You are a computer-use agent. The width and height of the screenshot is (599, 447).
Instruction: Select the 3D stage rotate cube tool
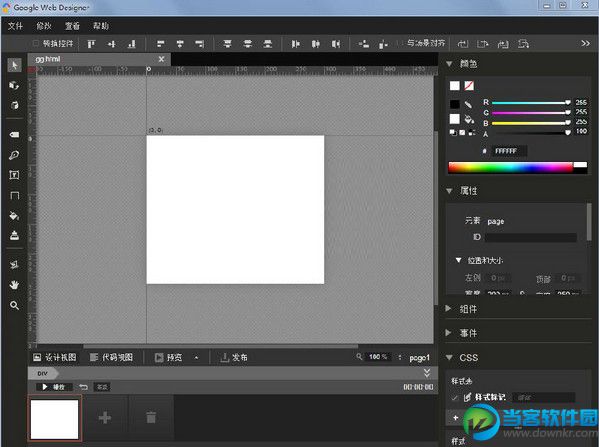coord(15,105)
